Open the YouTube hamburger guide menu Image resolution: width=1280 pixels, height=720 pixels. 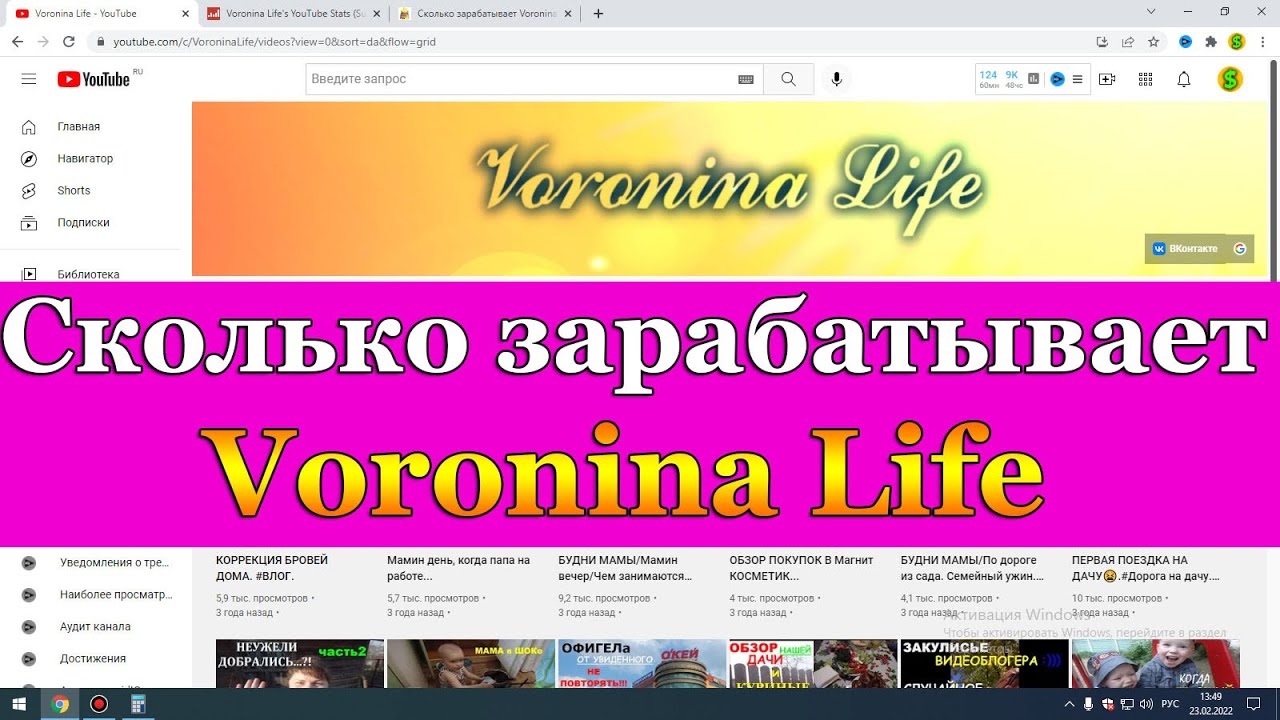pos(29,79)
